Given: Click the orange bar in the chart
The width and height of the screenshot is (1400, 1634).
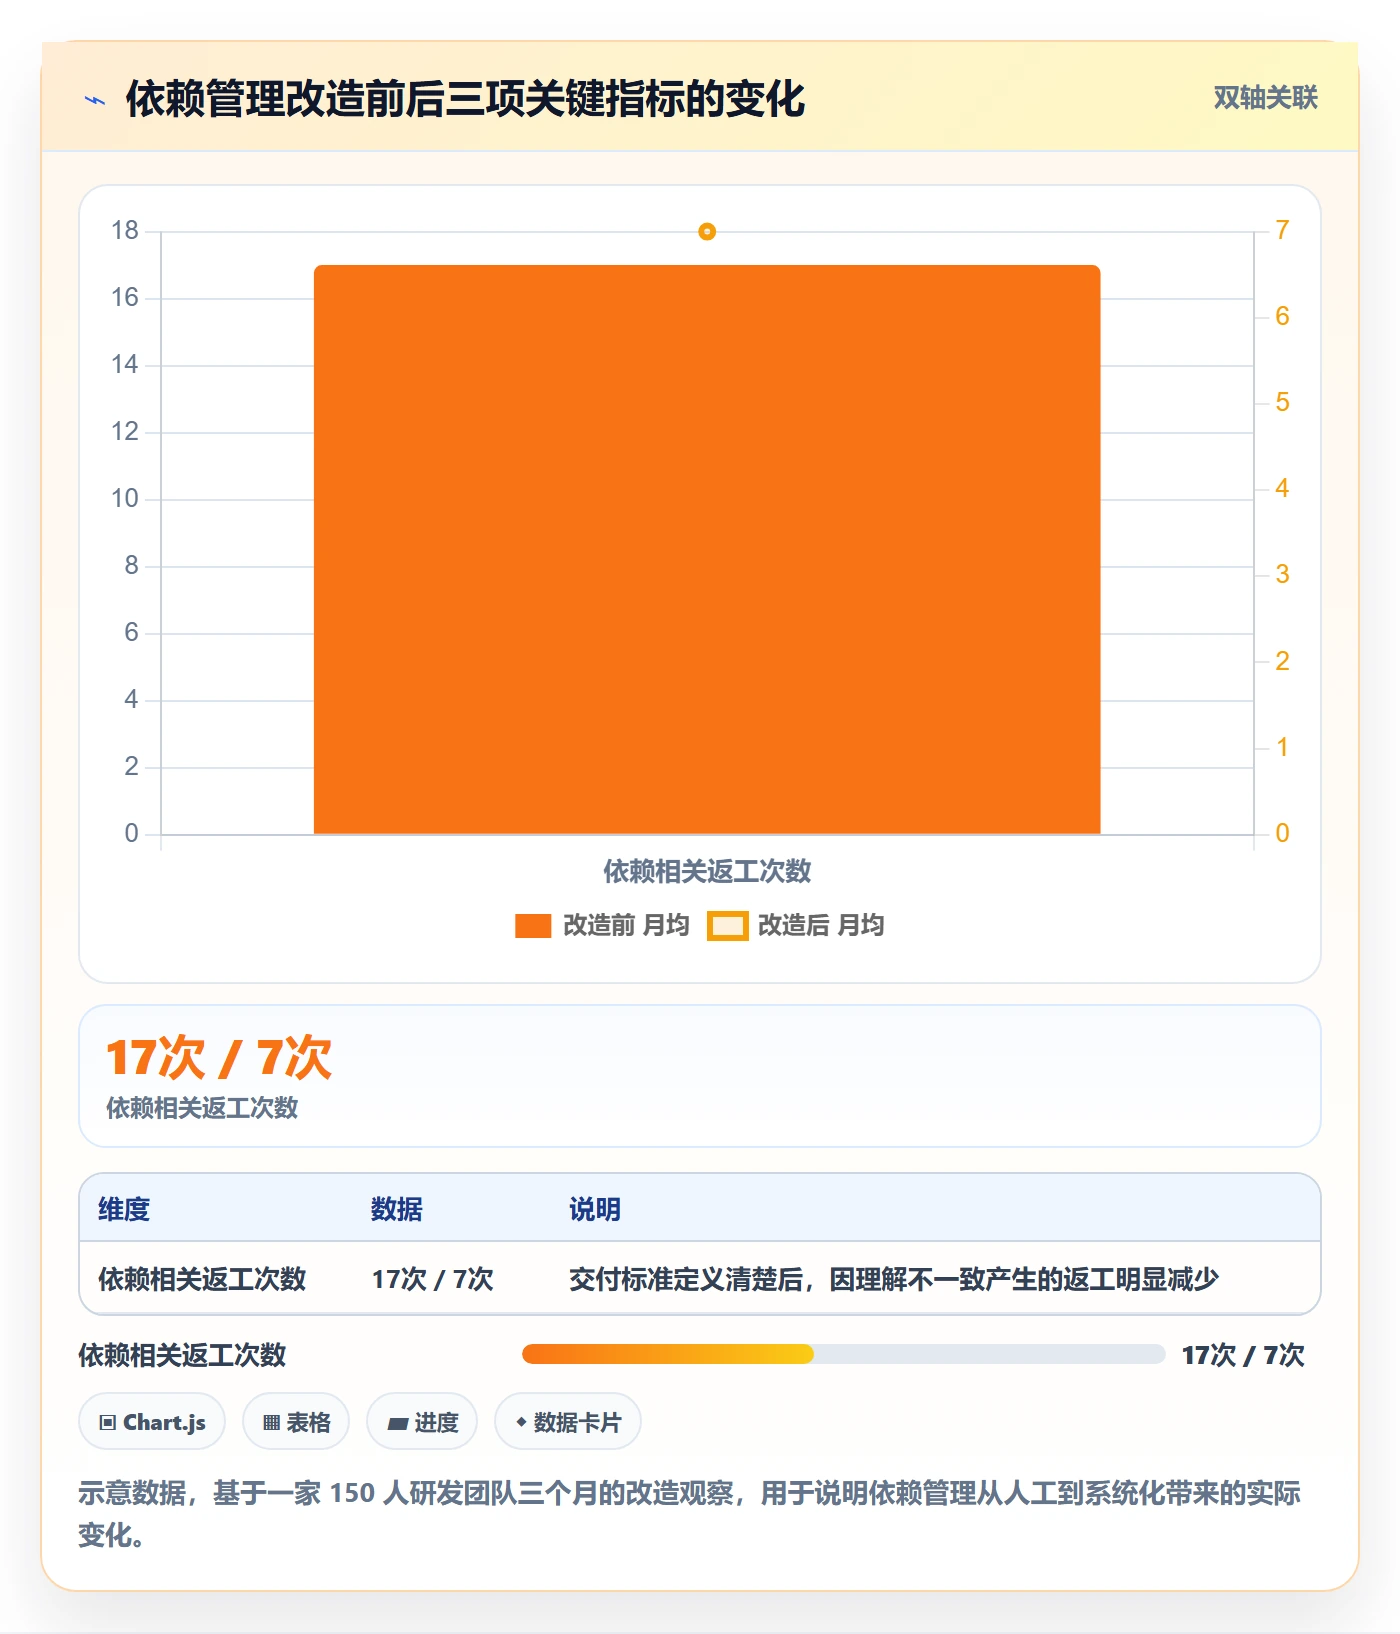Looking at the screenshot, I should point(707,549).
